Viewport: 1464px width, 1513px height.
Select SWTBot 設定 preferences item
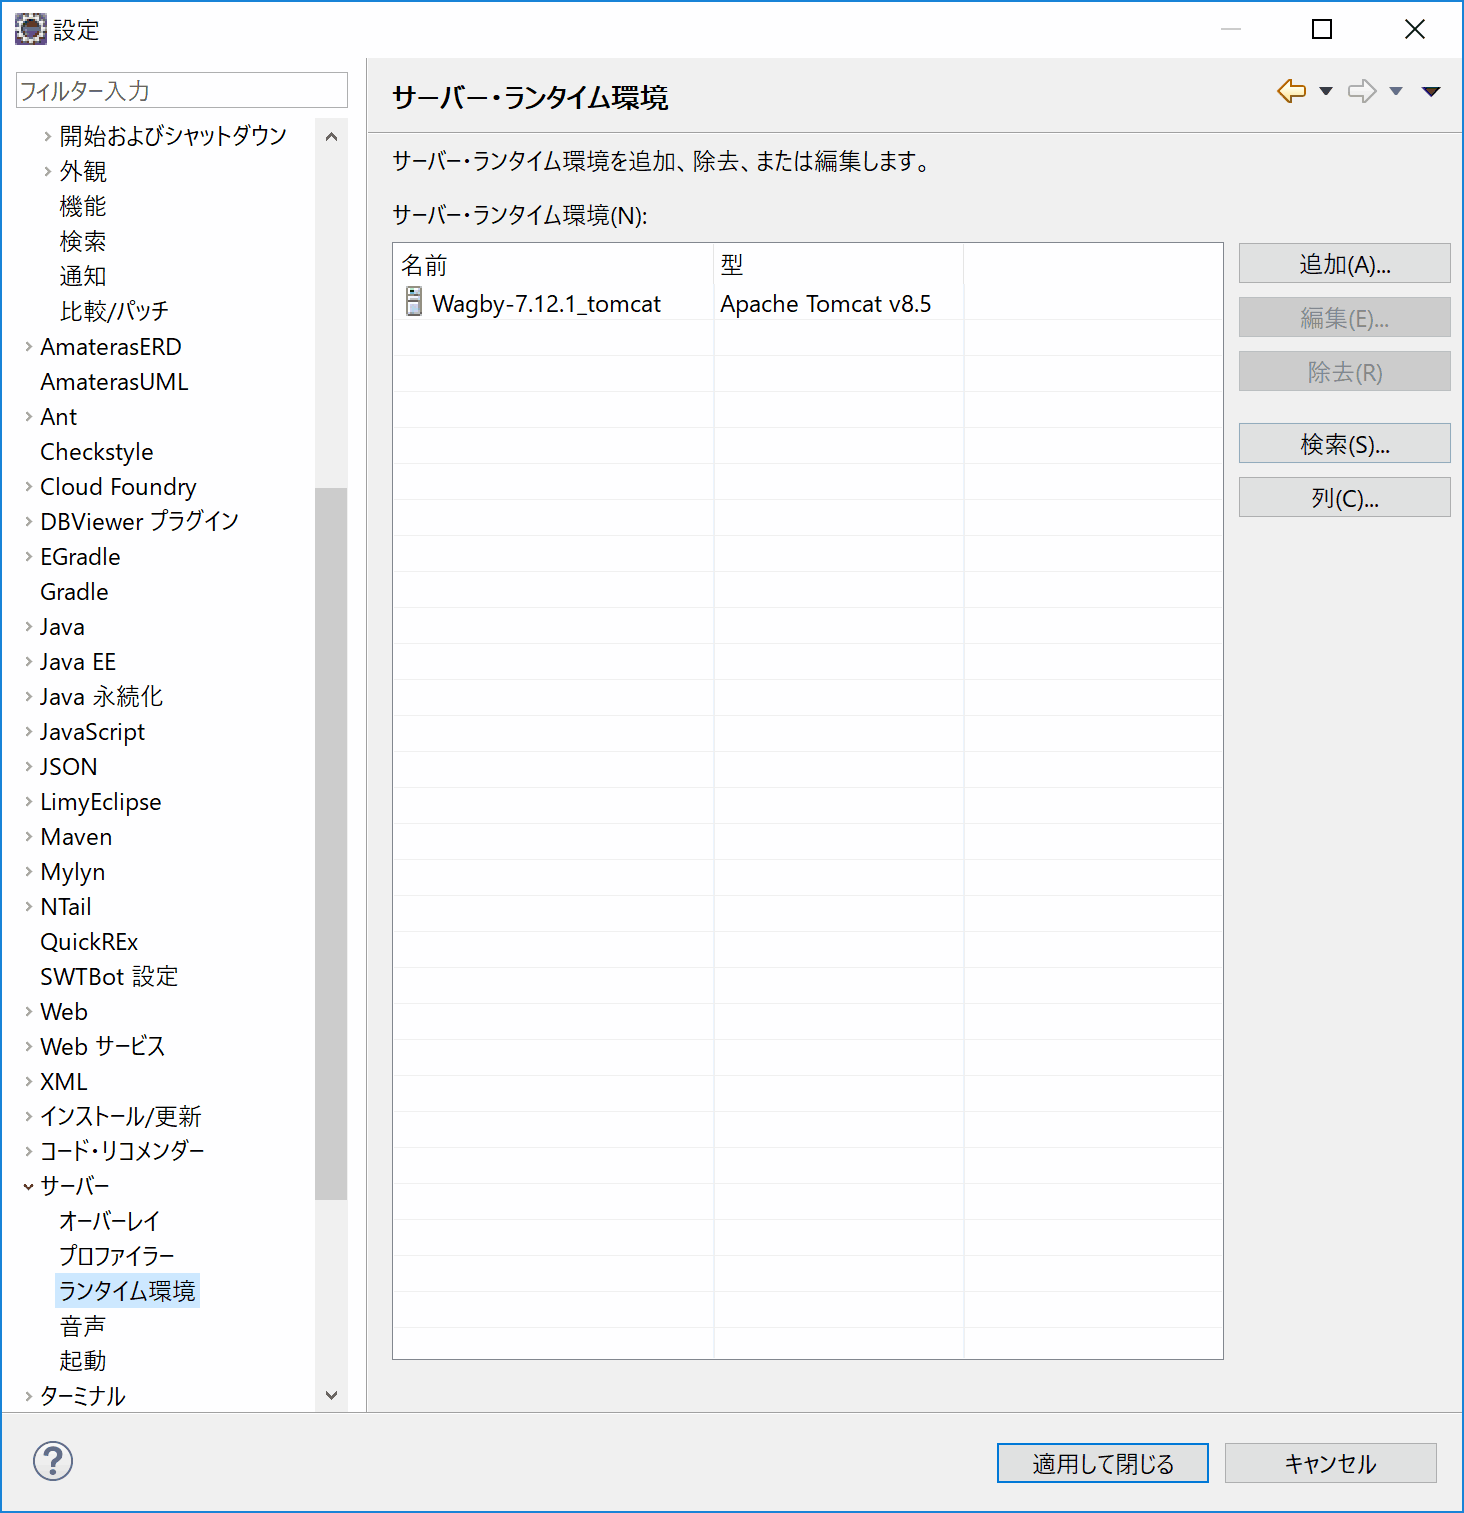pyautogui.click(x=109, y=977)
